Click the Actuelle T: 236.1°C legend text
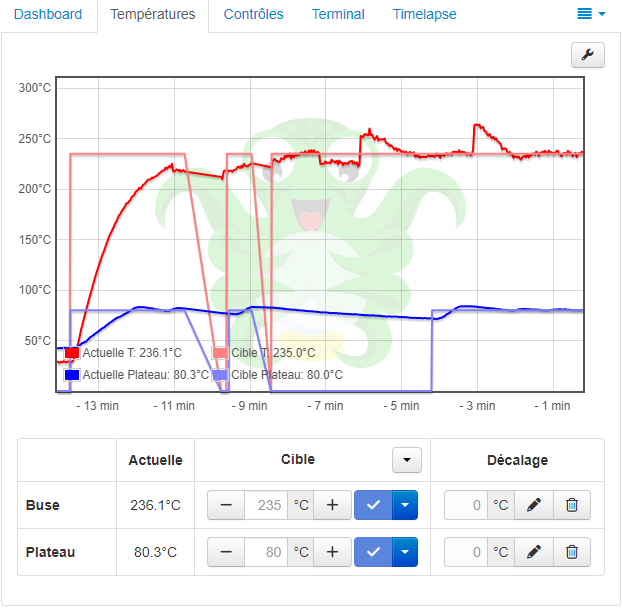 132,353
